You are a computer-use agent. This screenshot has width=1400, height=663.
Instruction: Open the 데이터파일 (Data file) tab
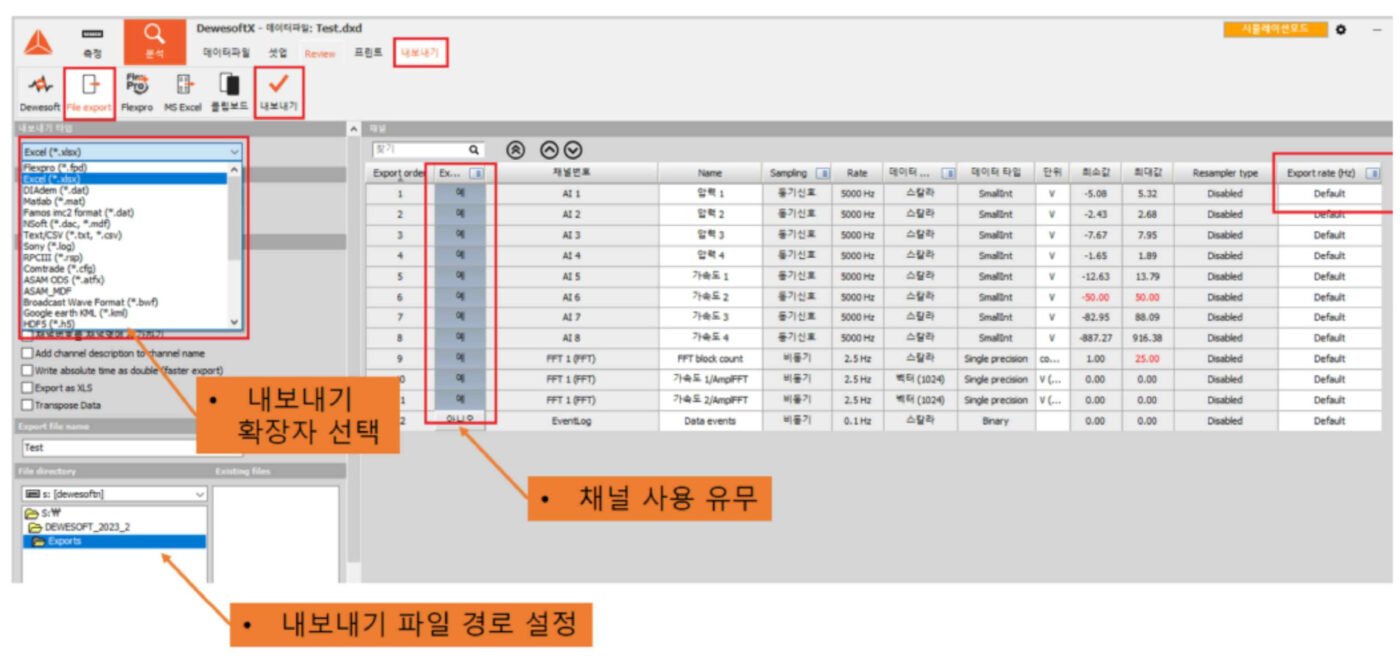(x=227, y=52)
